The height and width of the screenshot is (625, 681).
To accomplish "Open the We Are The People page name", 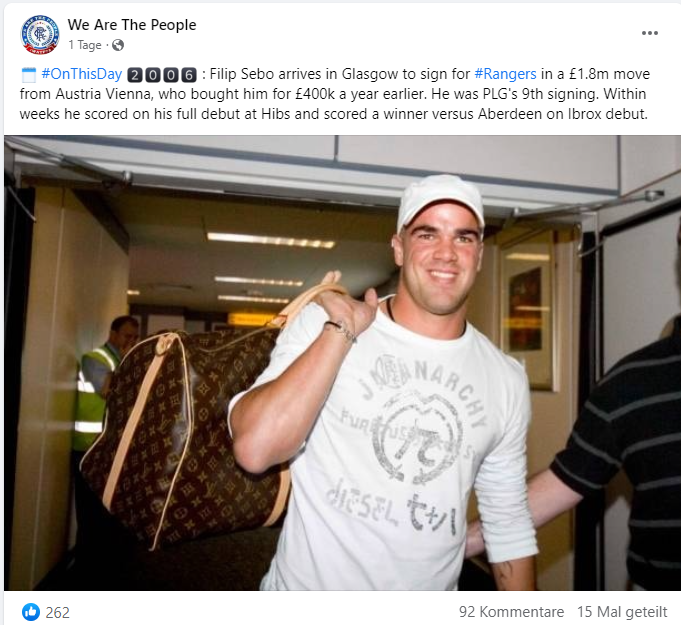I will pos(132,25).
